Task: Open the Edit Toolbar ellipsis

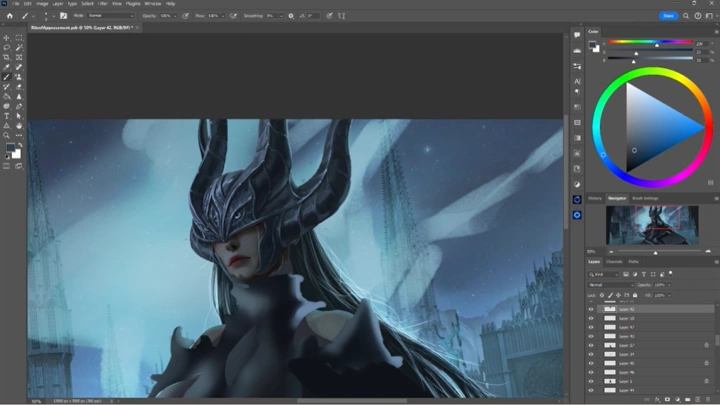Action: coord(19,135)
